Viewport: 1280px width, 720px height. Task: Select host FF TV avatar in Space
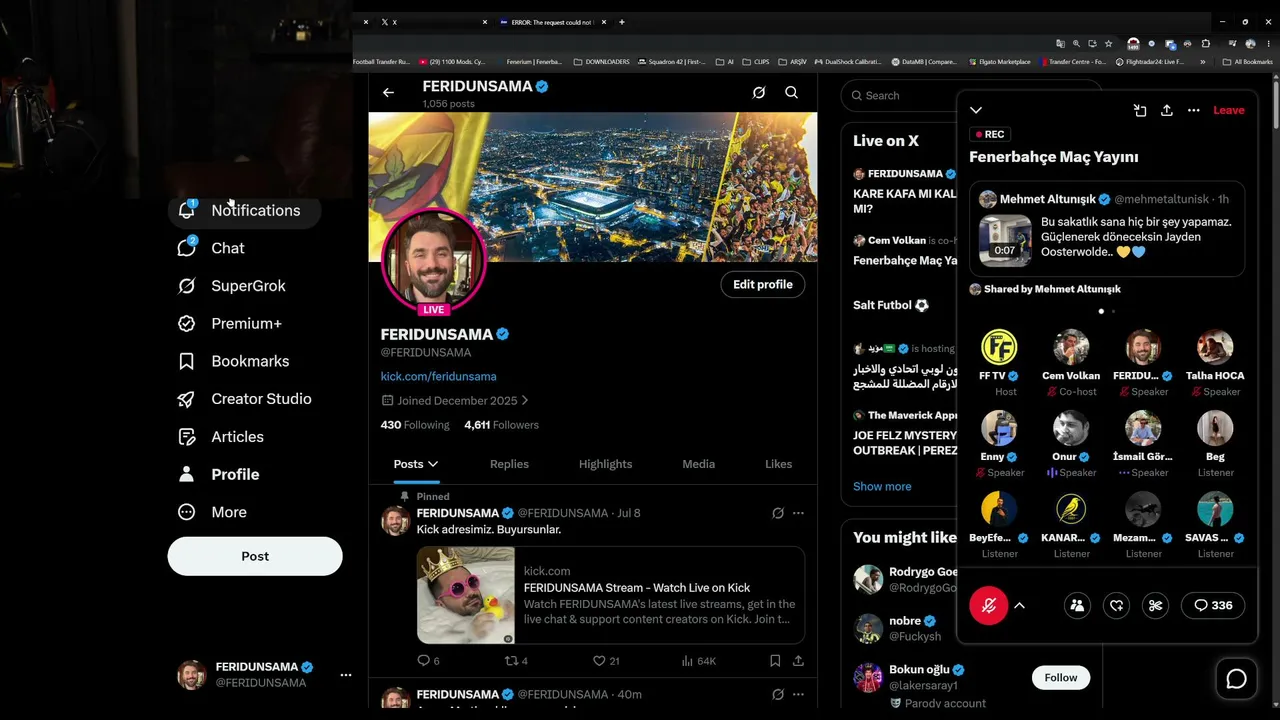point(999,347)
